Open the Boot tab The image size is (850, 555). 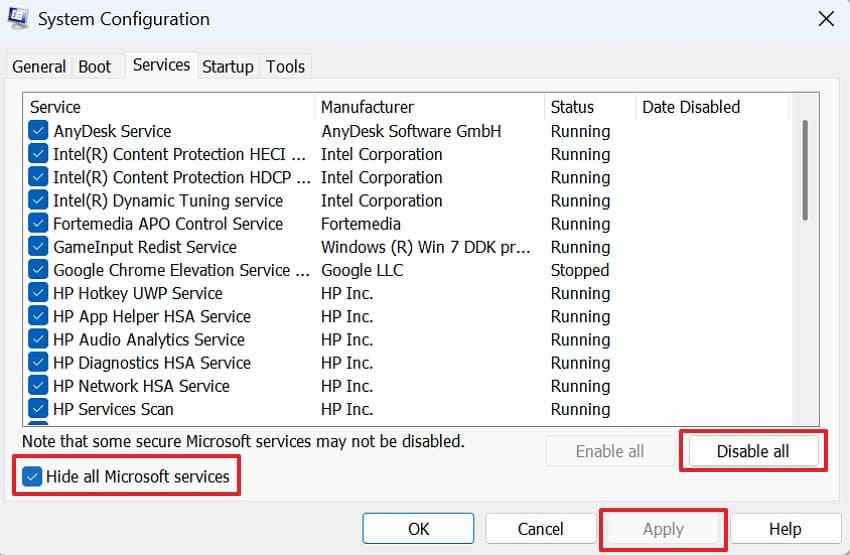tap(95, 67)
